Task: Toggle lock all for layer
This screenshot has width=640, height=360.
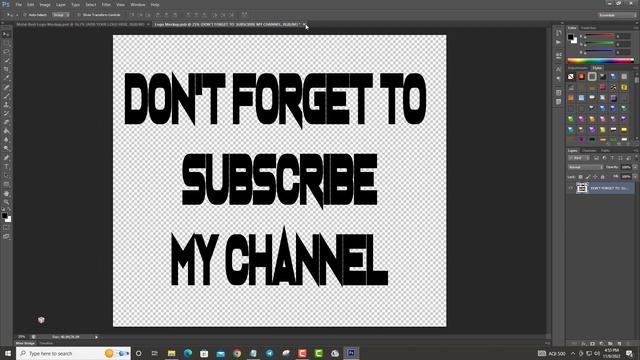Action: point(602,177)
